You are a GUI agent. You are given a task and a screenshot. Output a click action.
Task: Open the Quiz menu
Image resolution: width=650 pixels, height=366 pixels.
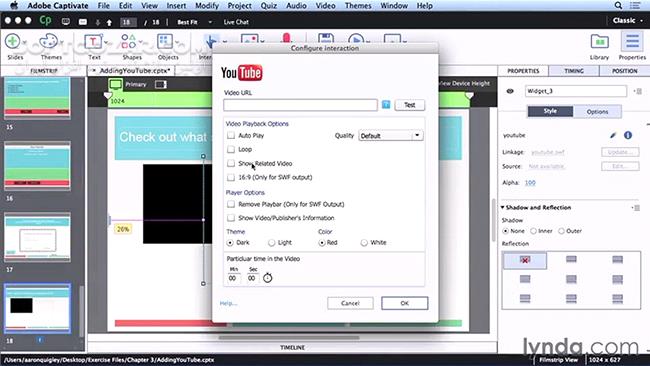tap(269, 6)
